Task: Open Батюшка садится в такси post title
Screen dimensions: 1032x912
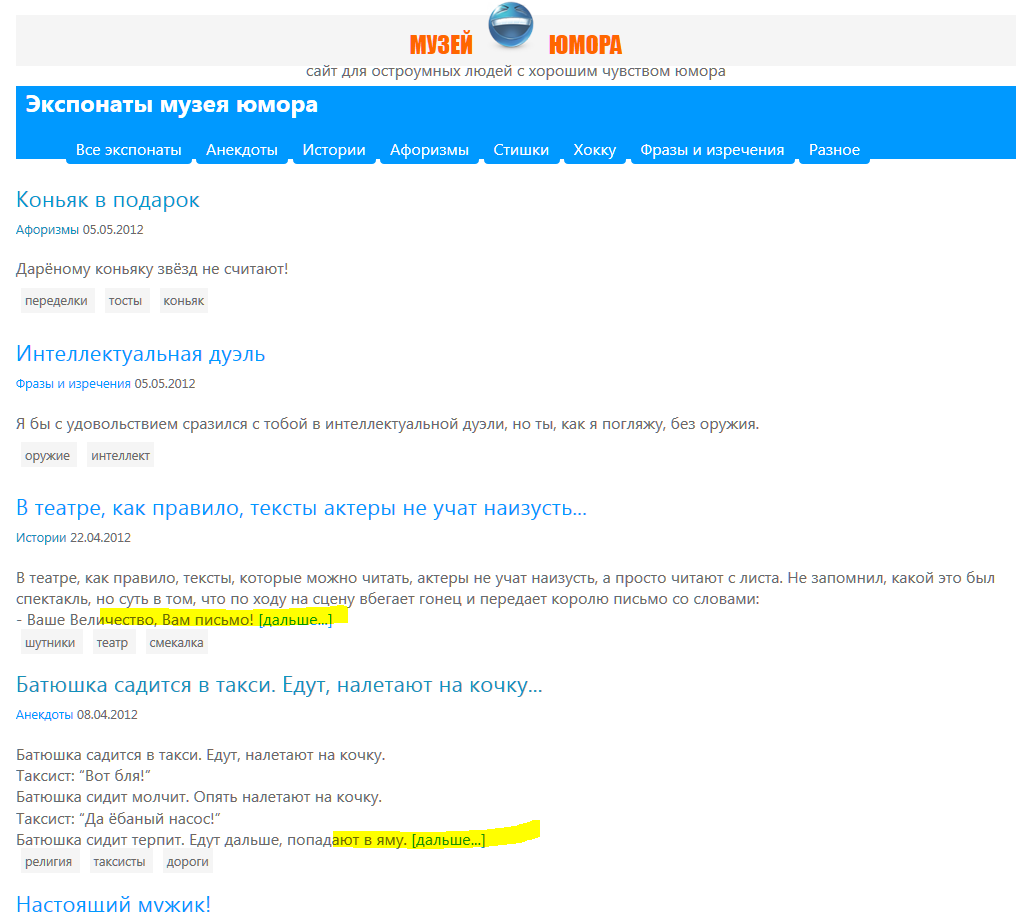Action: point(279,685)
